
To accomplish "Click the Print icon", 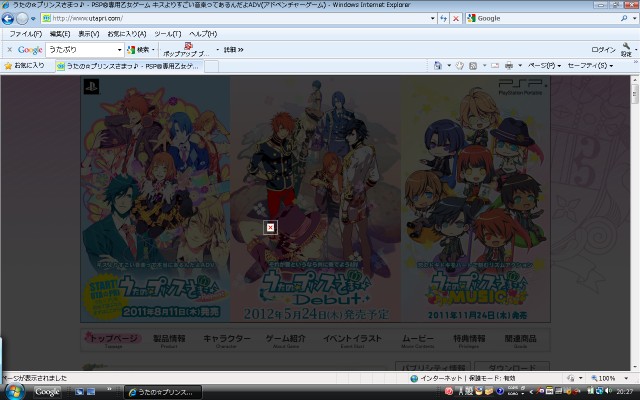I will [509, 66].
